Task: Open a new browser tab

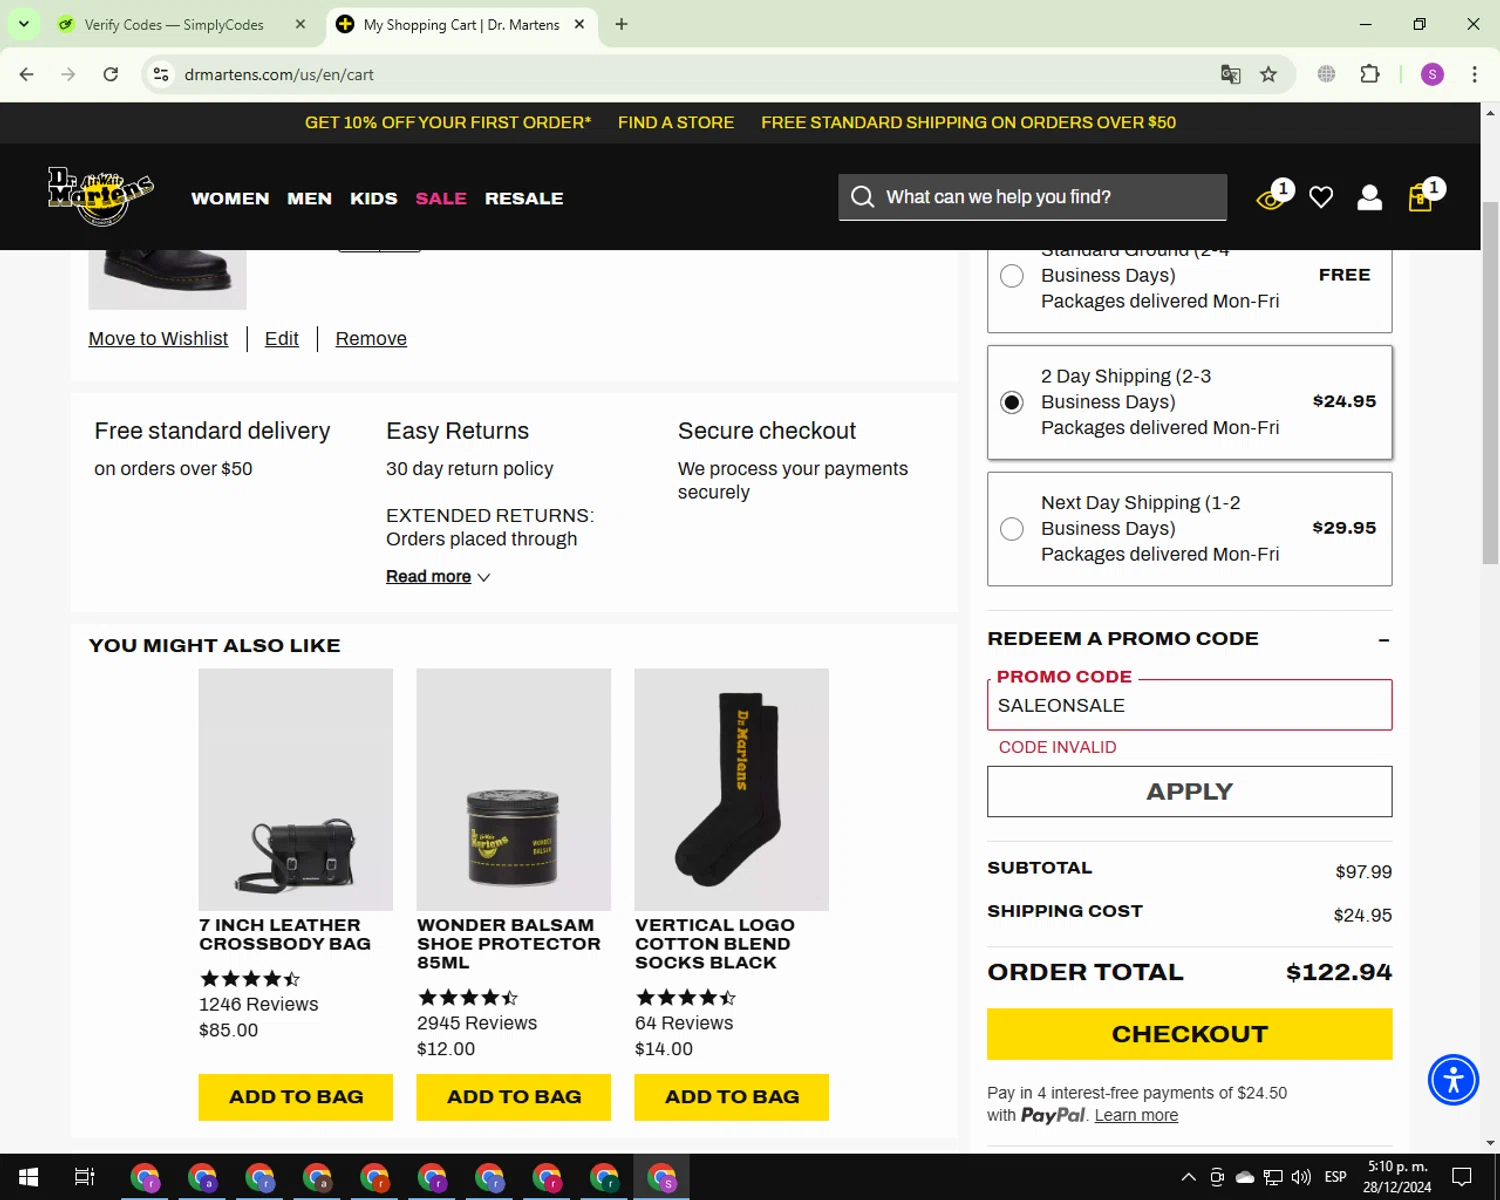Action: [x=621, y=24]
